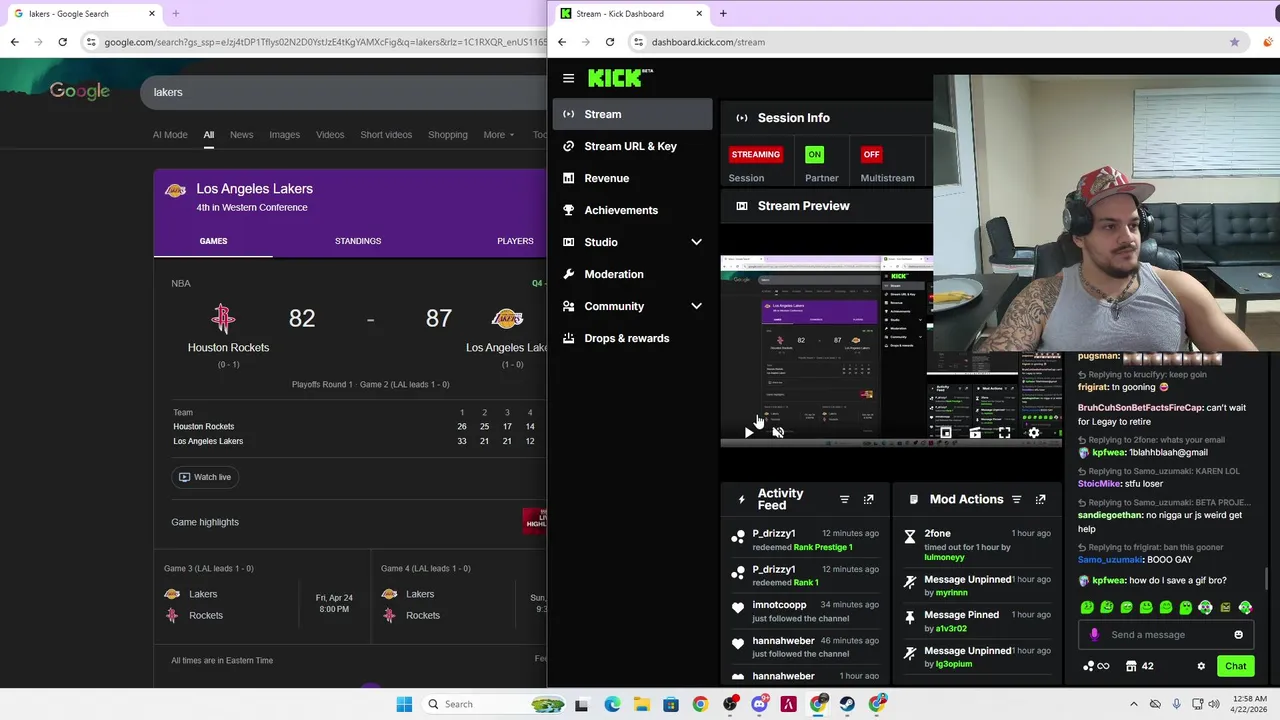Expand the More search filters dropdown
Screen dimensions: 1280x720
tap(498, 135)
